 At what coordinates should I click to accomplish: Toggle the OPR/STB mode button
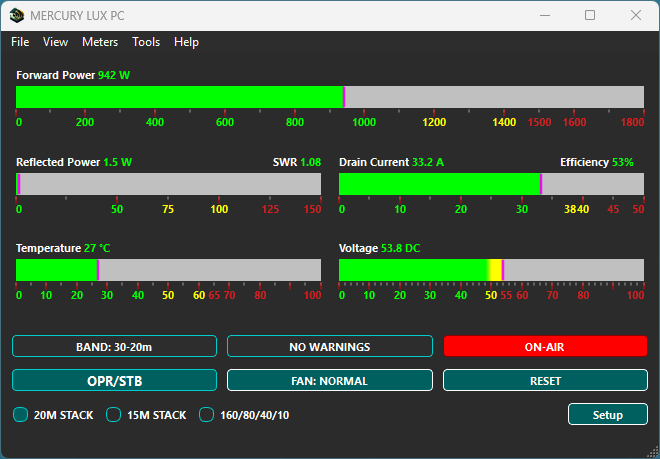114,381
